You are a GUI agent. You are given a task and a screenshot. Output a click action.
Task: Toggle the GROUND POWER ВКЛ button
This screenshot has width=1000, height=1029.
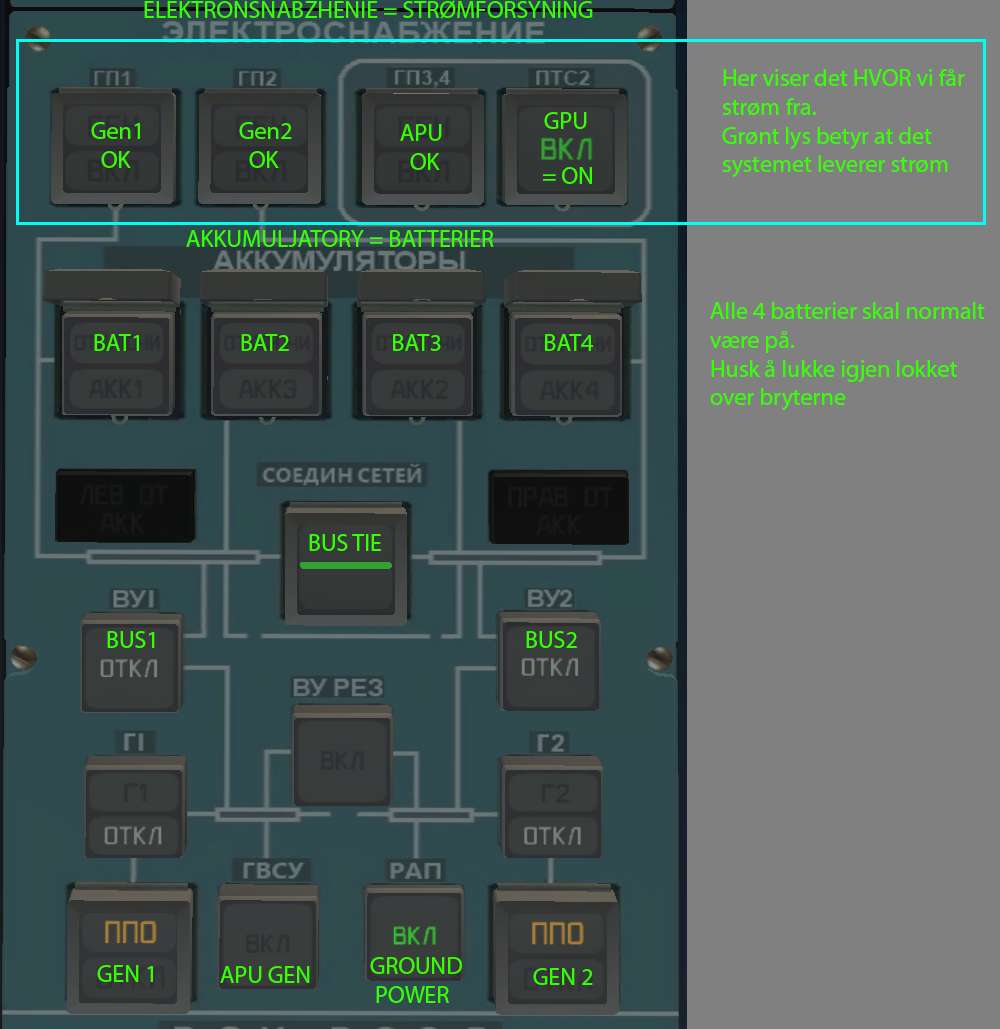415,947
